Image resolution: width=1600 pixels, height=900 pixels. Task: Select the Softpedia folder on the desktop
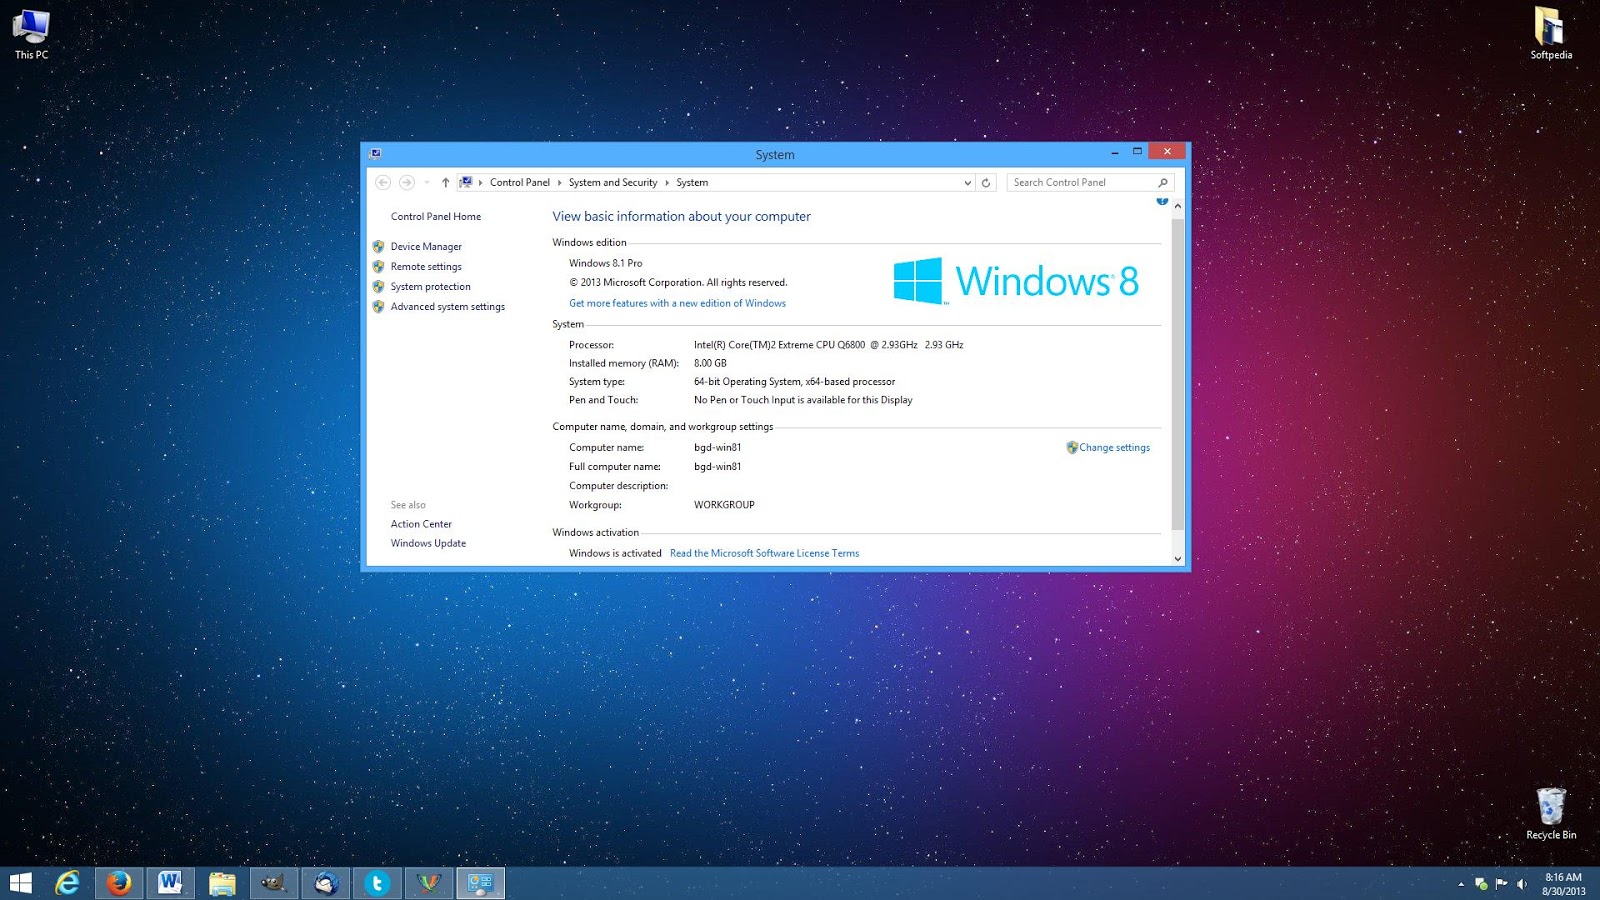tap(1551, 34)
